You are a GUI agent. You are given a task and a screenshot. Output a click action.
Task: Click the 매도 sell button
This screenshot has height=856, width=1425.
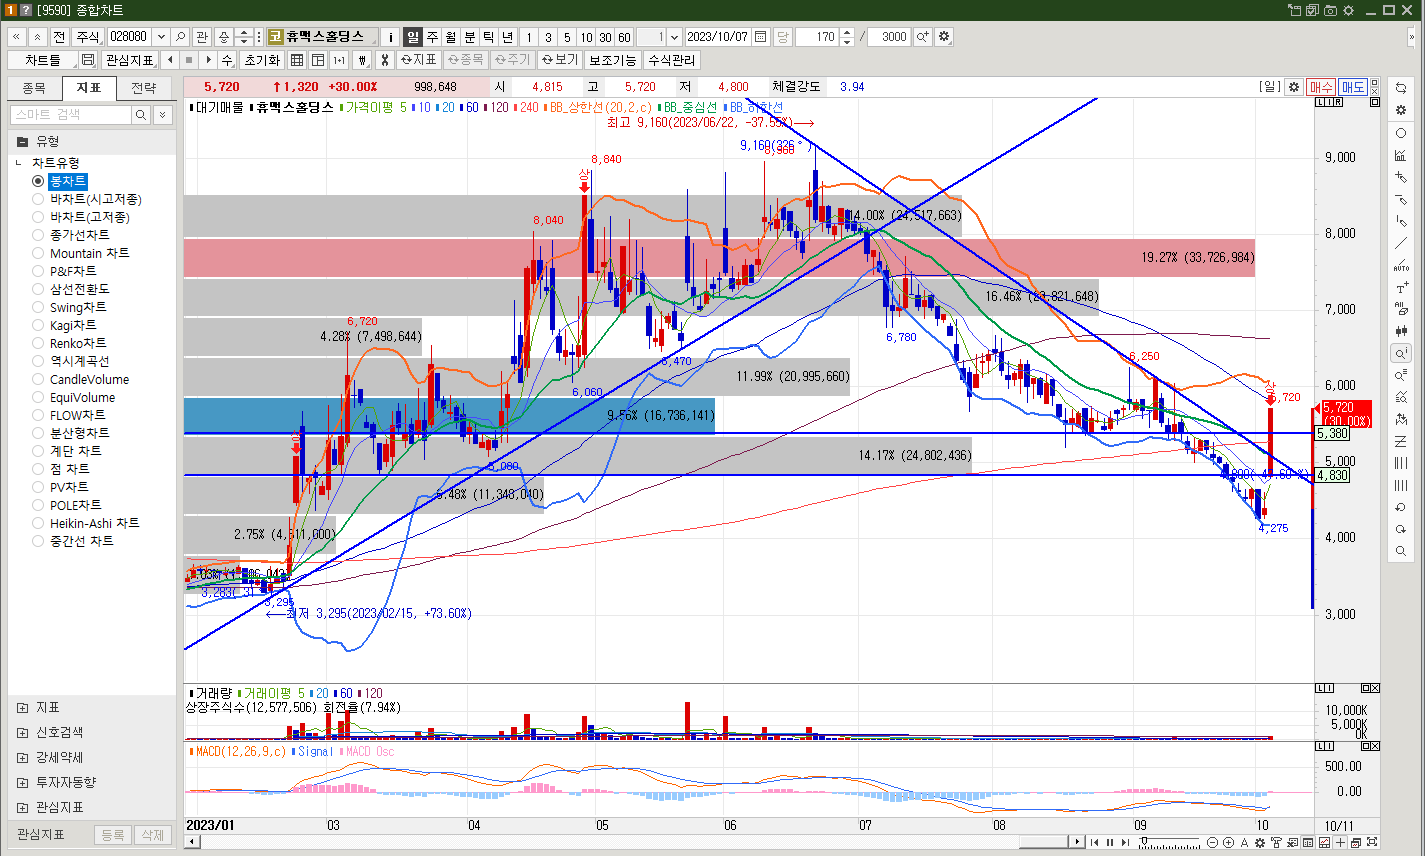coord(1353,87)
